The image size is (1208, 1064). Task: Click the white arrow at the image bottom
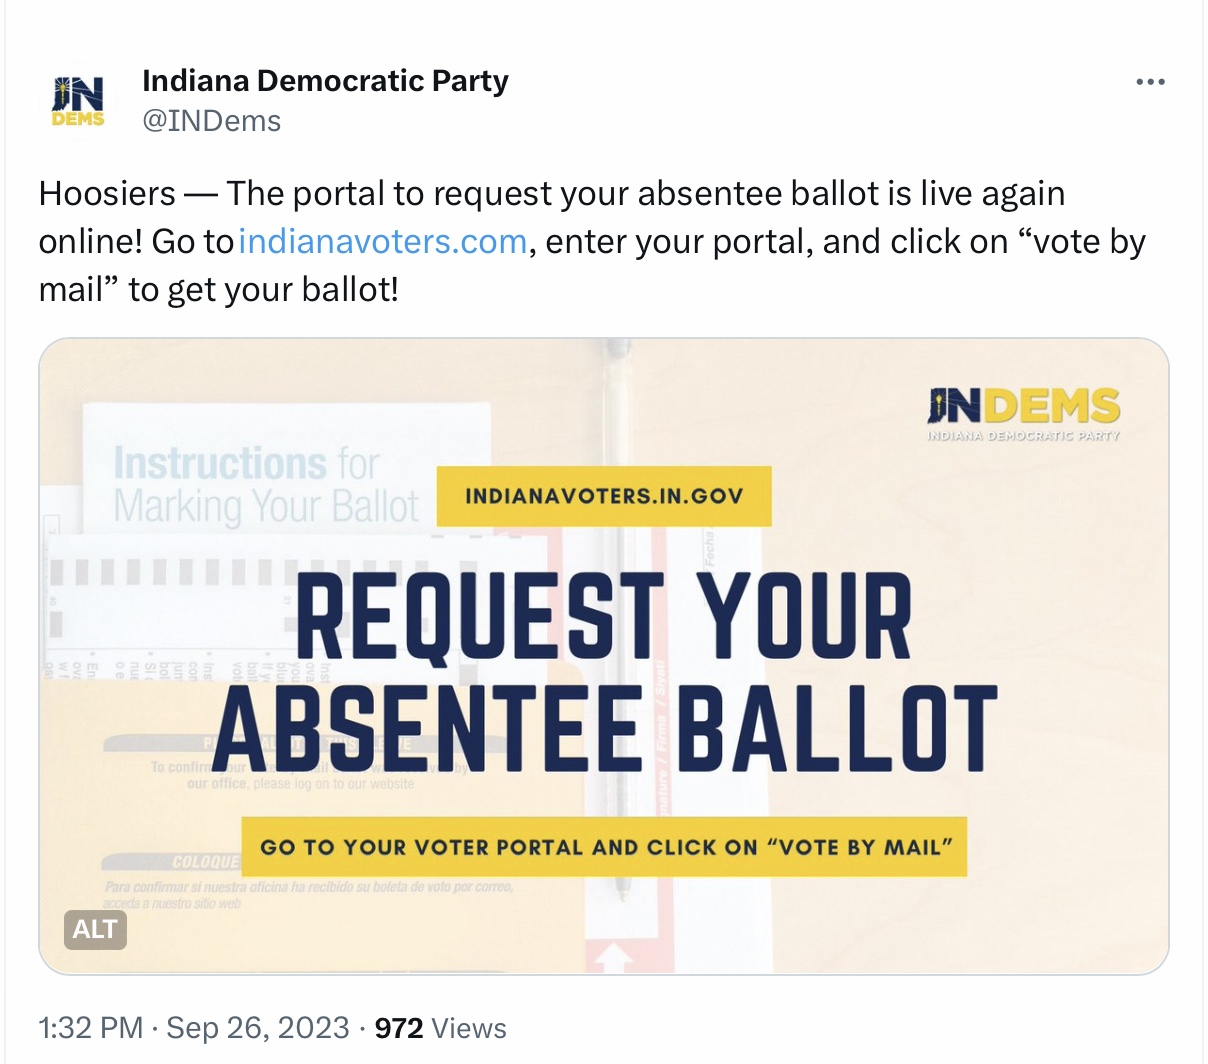(614, 958)
